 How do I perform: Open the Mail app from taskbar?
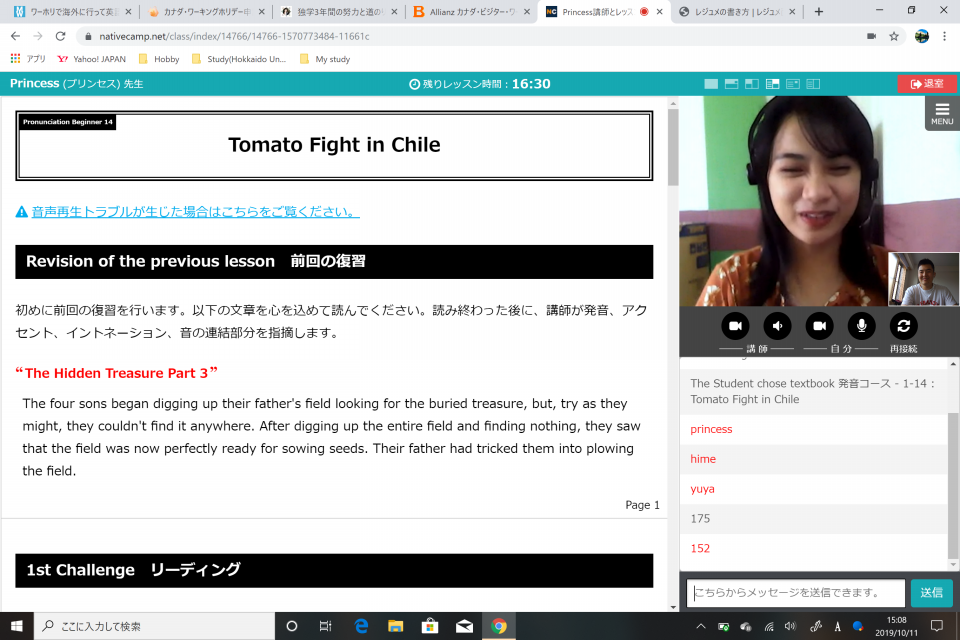click(x=464, y=626)
